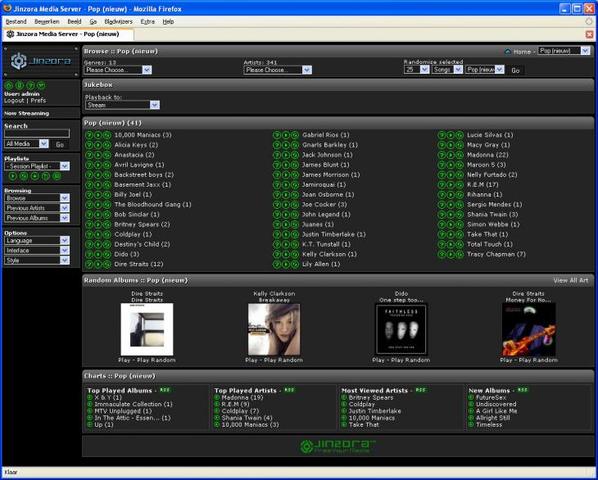Click the Logout link
This screenshot has width=598, height=480.
[x=14, y=101]
